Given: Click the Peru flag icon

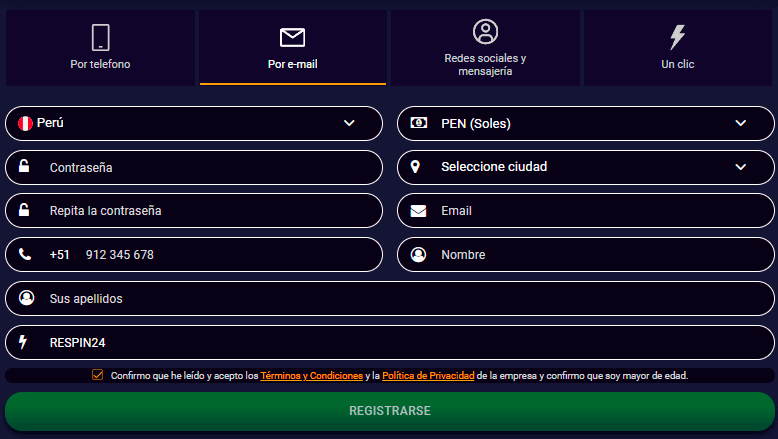Looking at the screenshot, I should coord(25,124).
